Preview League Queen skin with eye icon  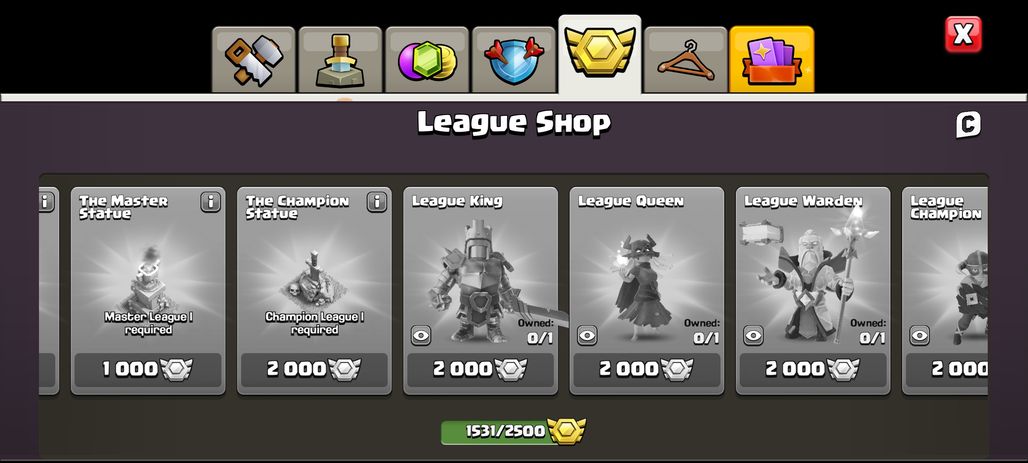[587, 336]
